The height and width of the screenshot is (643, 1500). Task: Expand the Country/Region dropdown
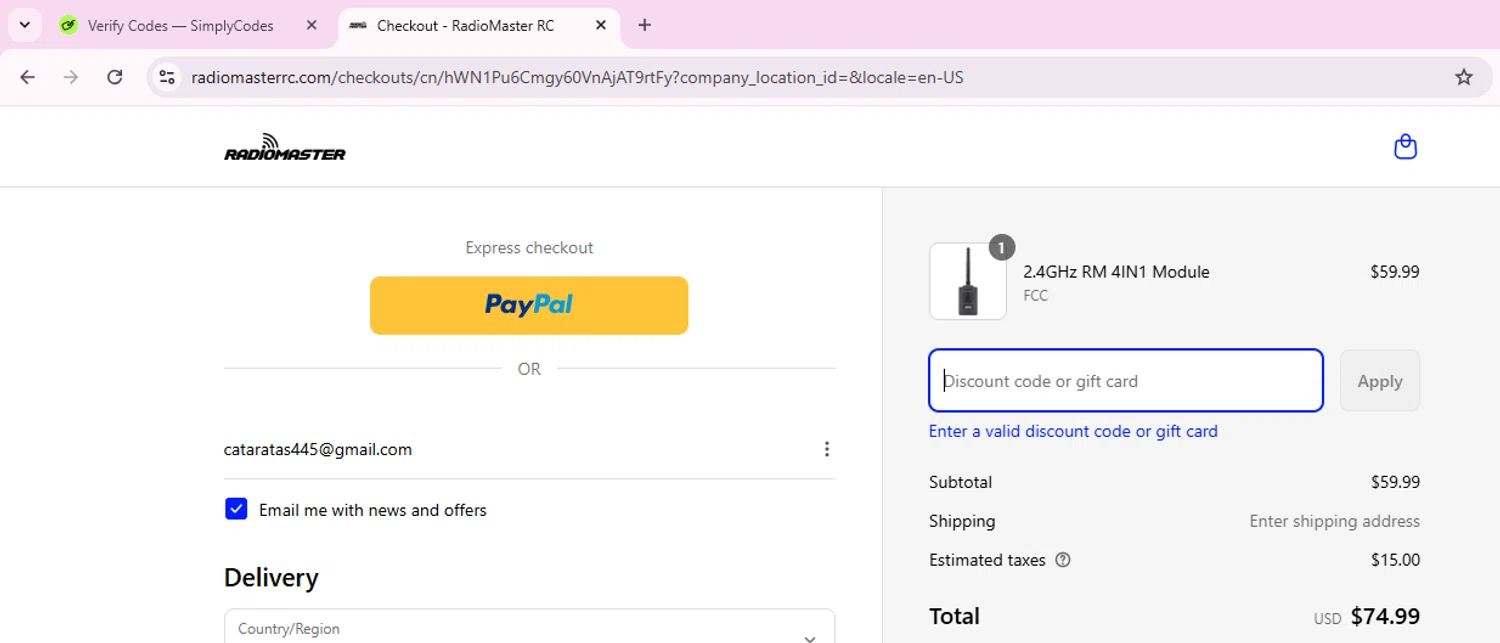coord(529,627)
